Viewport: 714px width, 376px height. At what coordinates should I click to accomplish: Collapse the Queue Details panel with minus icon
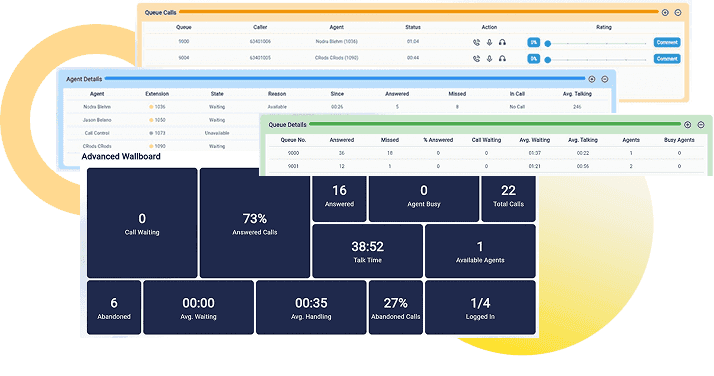(x=701, y=125)
